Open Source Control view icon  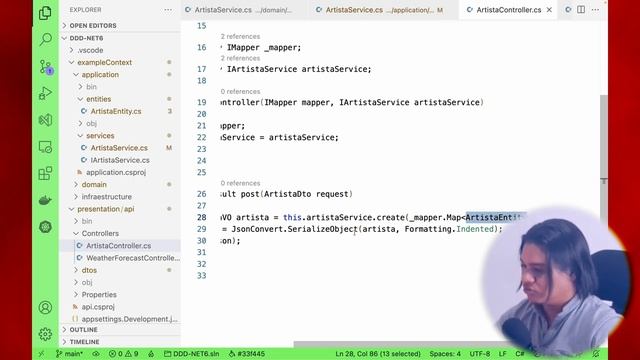(46, 67)
